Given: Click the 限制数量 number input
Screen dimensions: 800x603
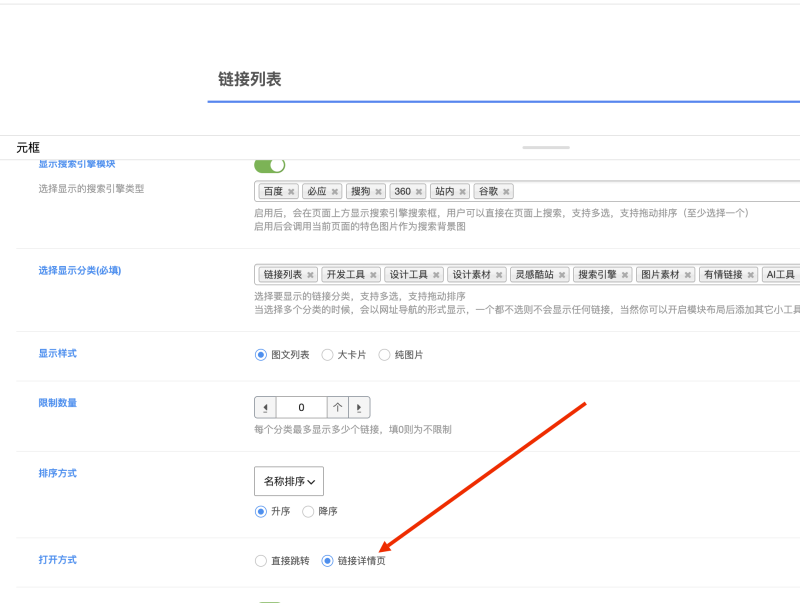Looking at the screenshot, I should [x=301, y=408].
